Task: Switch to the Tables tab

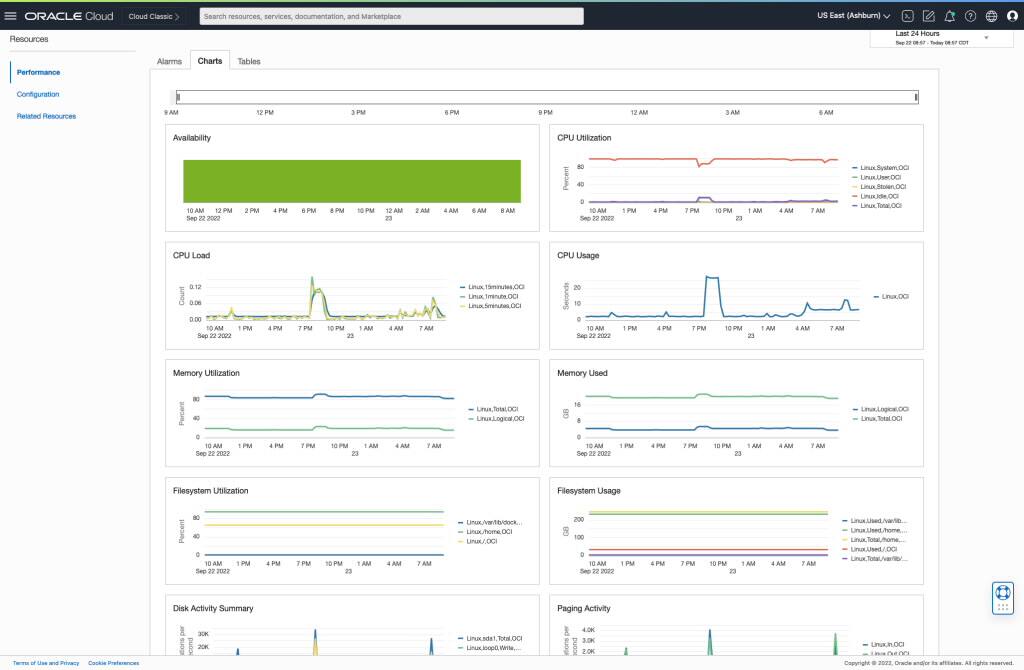Action: coord(249,60)
